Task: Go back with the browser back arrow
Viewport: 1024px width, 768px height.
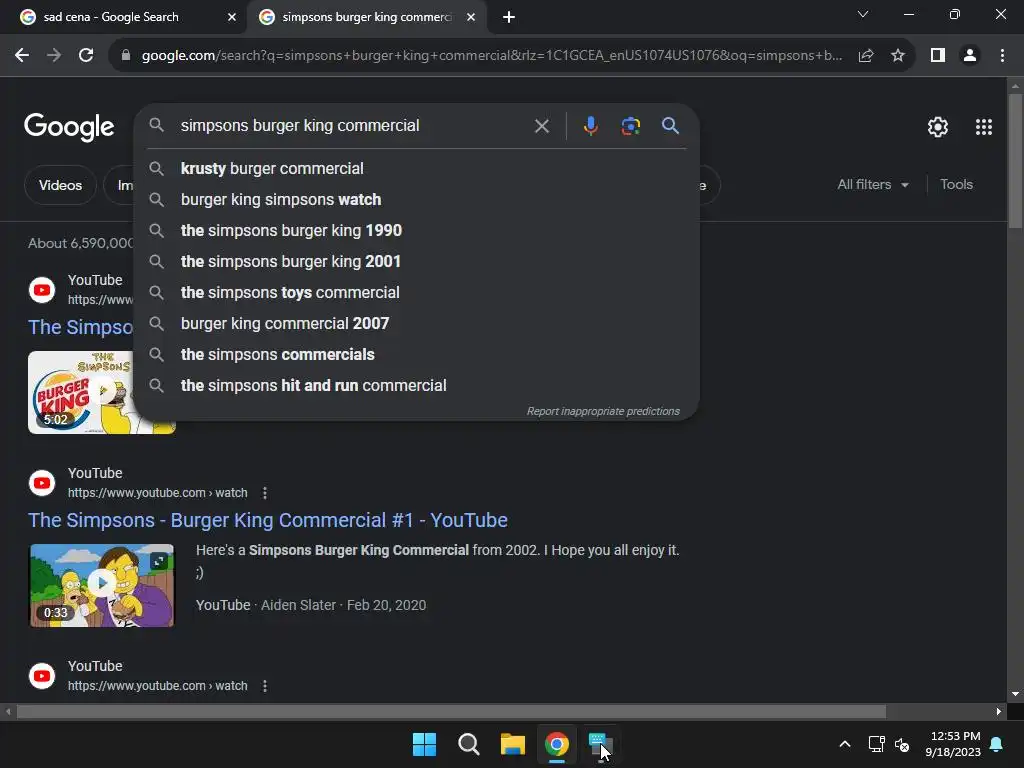Action: click(x=22, y=56)
